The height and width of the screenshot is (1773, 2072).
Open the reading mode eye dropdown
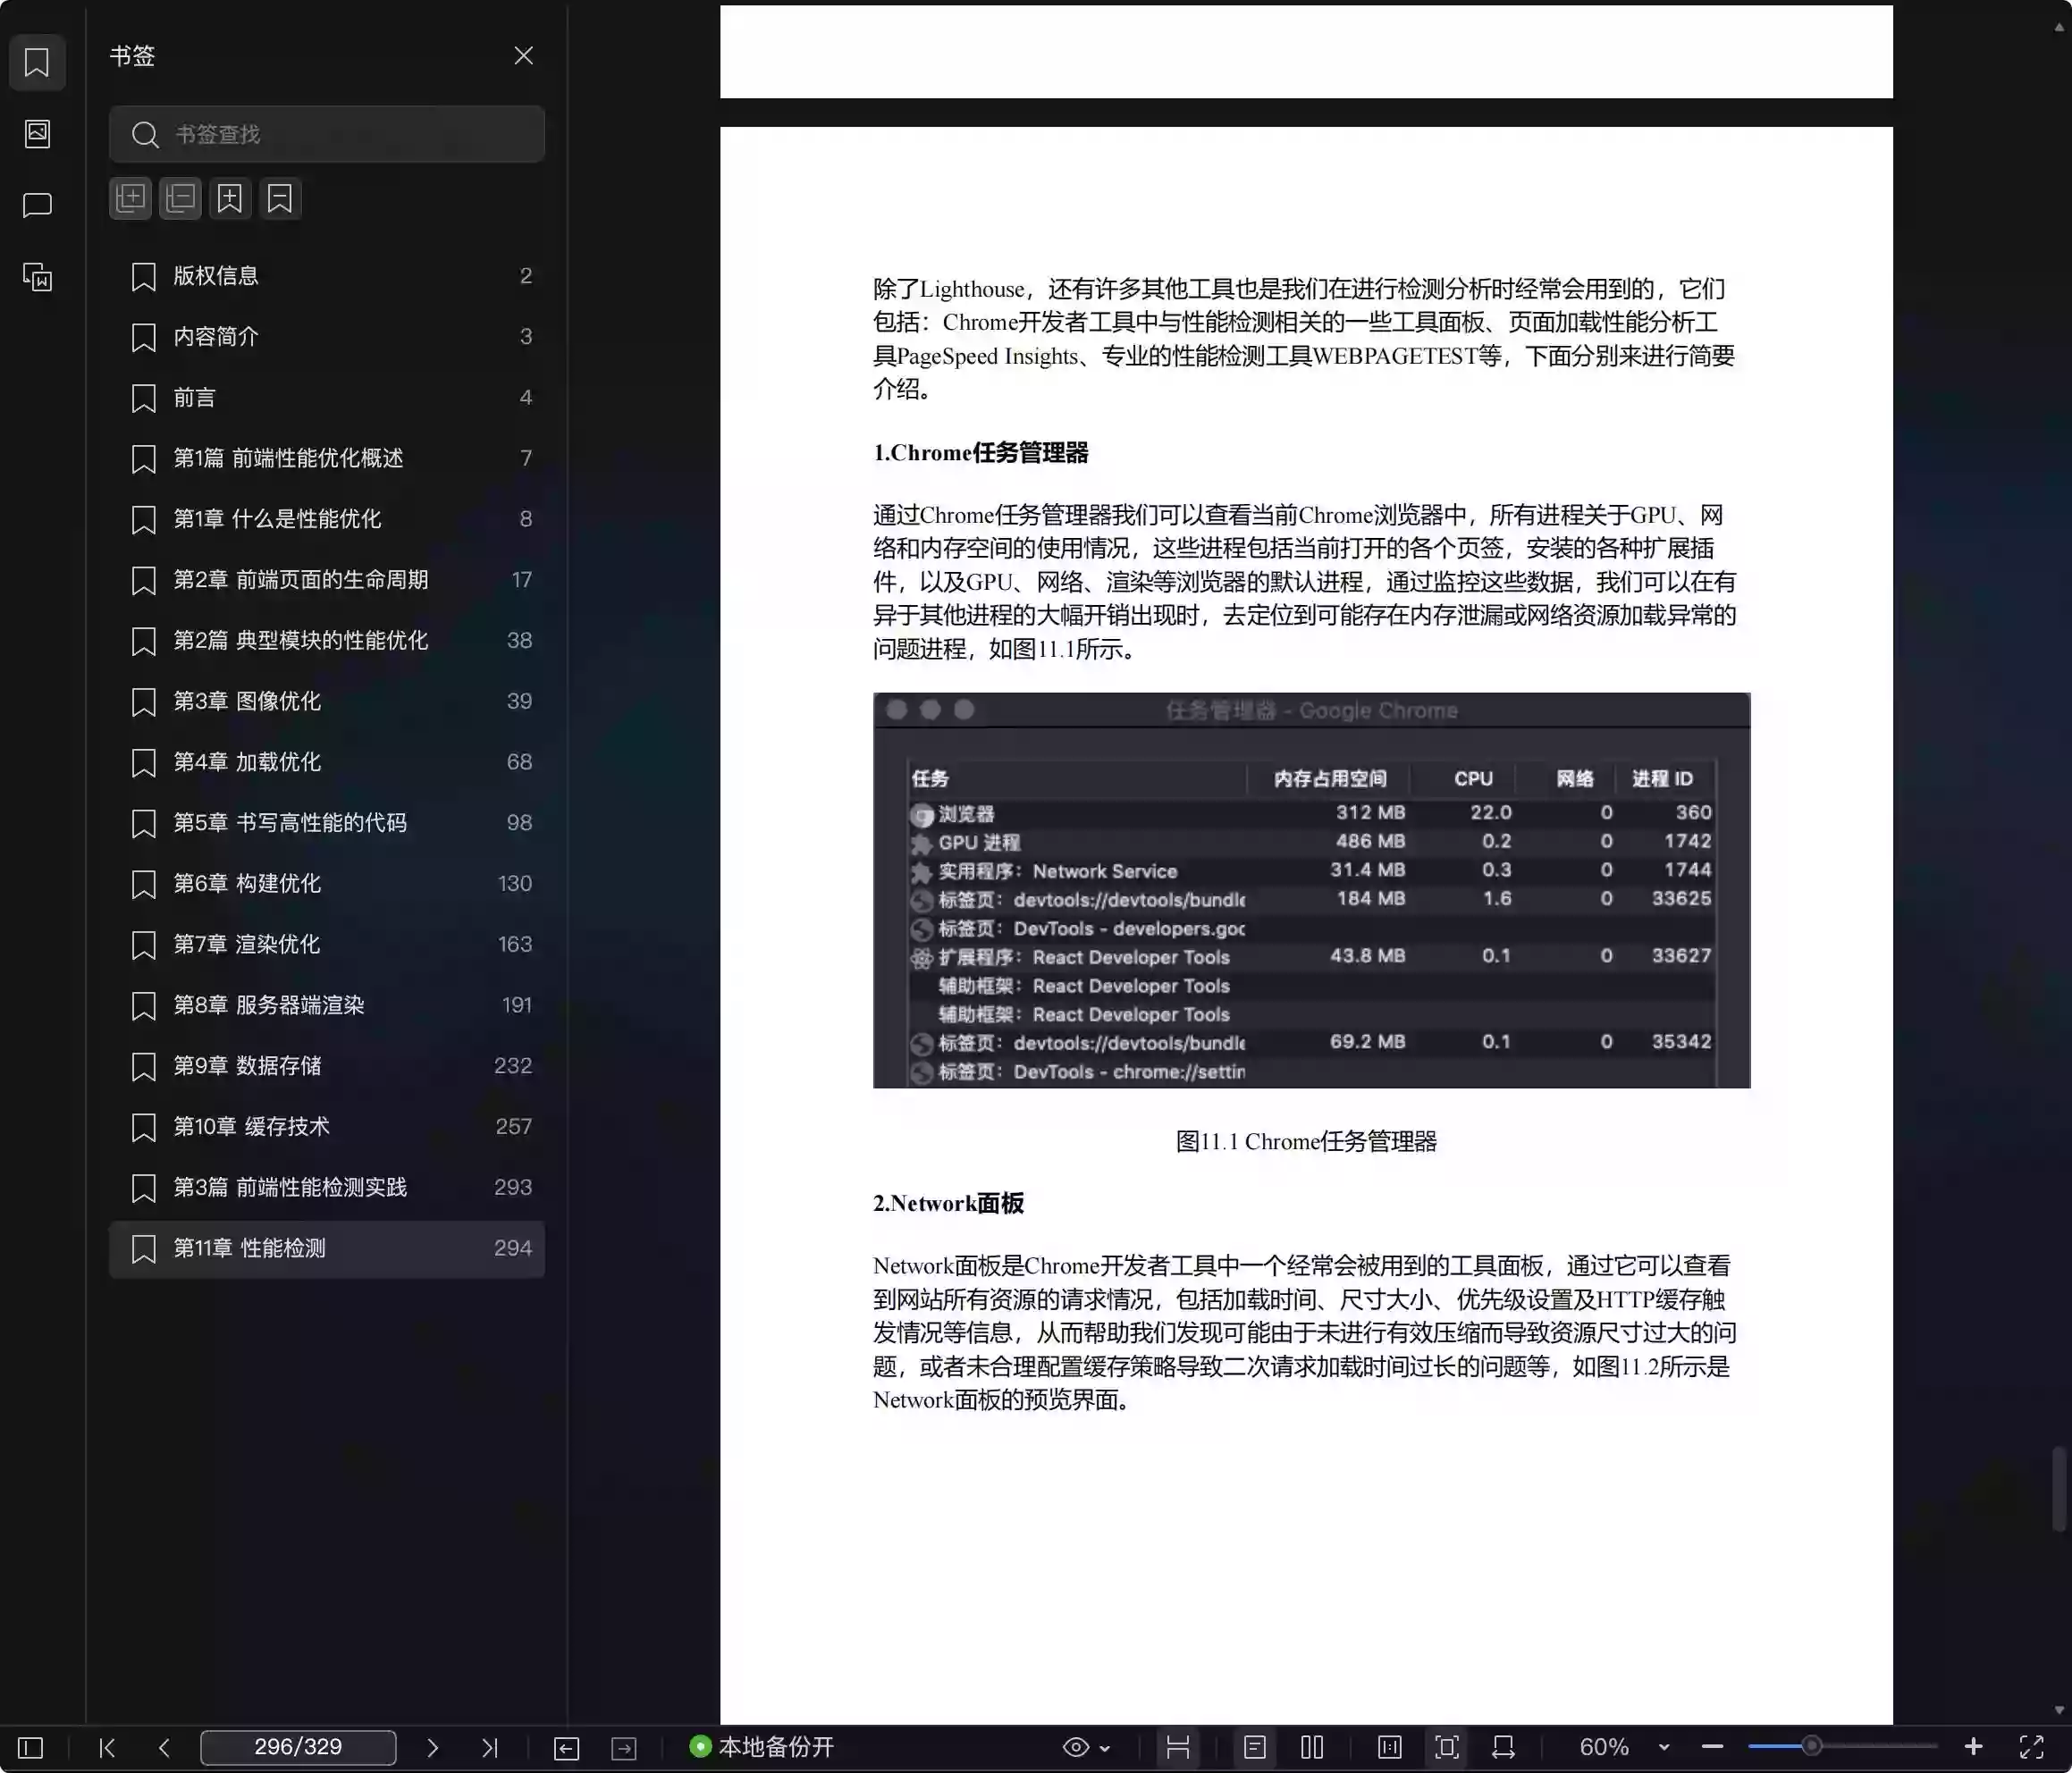[x=1087, y=1747]
